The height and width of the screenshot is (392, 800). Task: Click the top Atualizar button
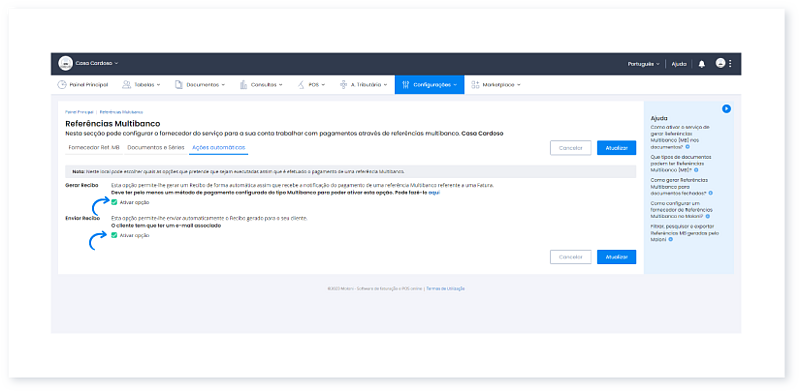point(616,148)
